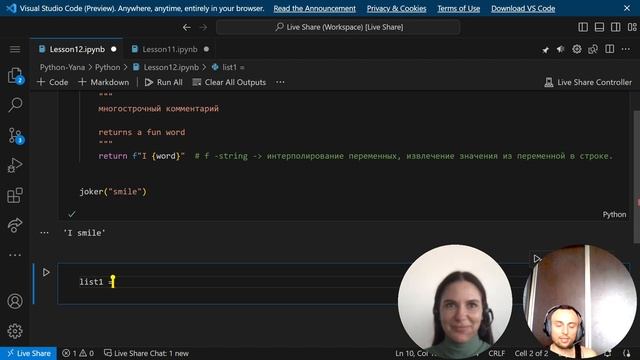640x360 pixels.
Task: Click the Python language label of first cell
Action: coord(614,215)
